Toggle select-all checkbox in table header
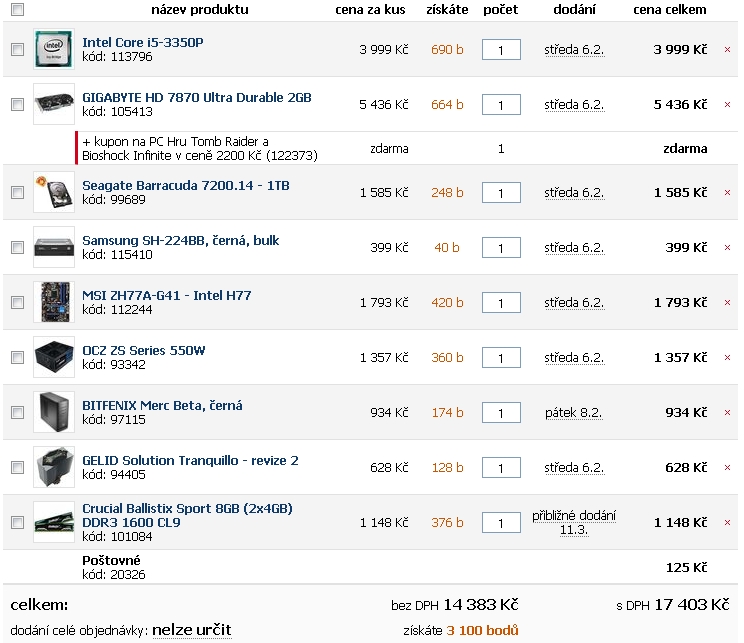 (x=18, y=9)
